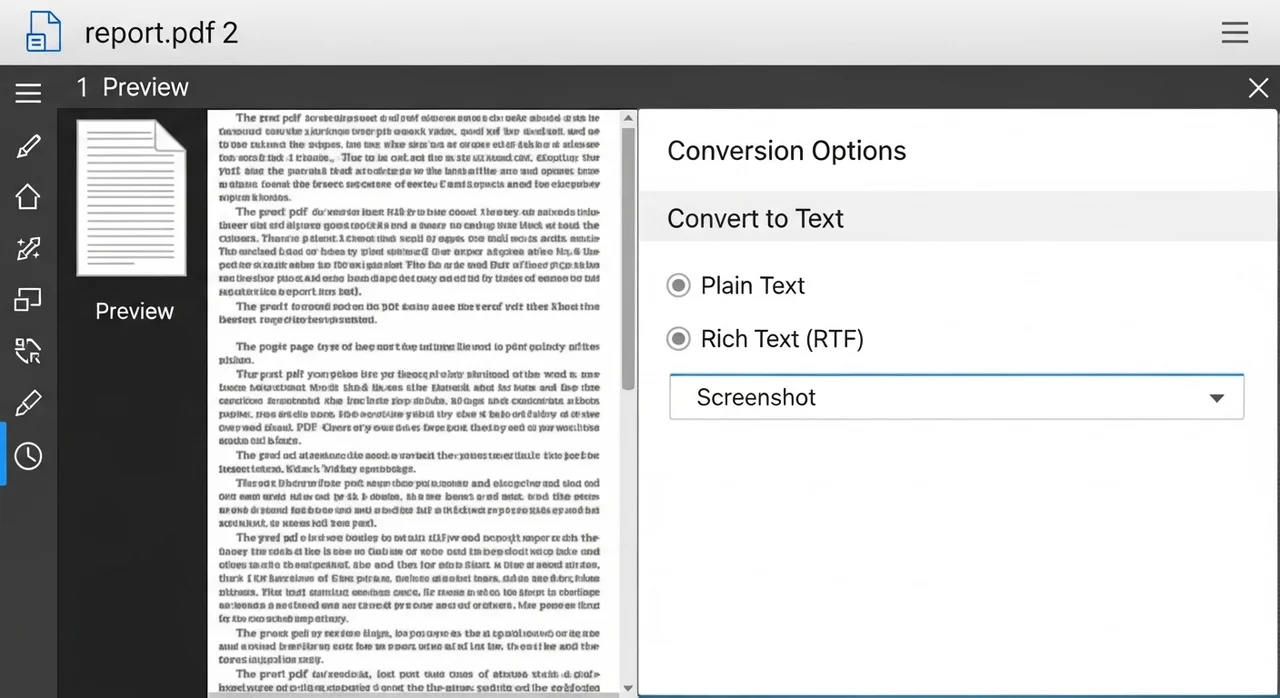Open the convert arrows tool
Viewport: 1280px width, 698px height.
[28, 351]
